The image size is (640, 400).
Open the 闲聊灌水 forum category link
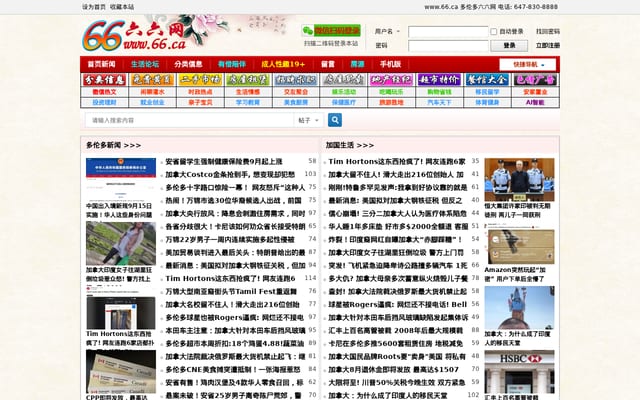(152, 92)
